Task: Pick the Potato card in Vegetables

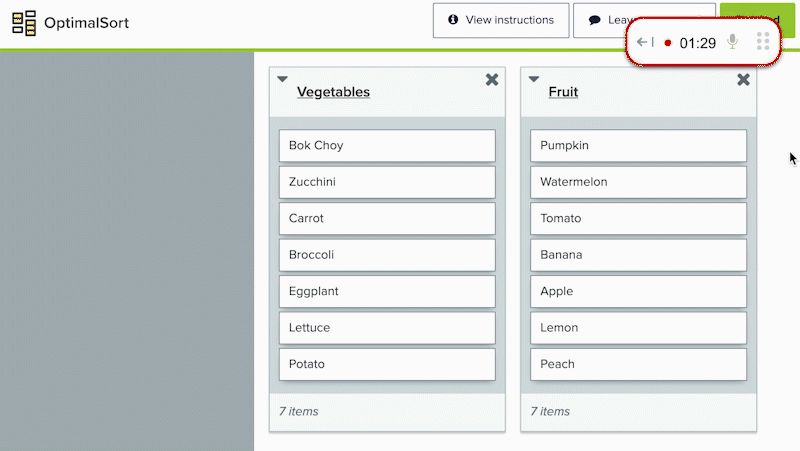Action: point(387,364)
